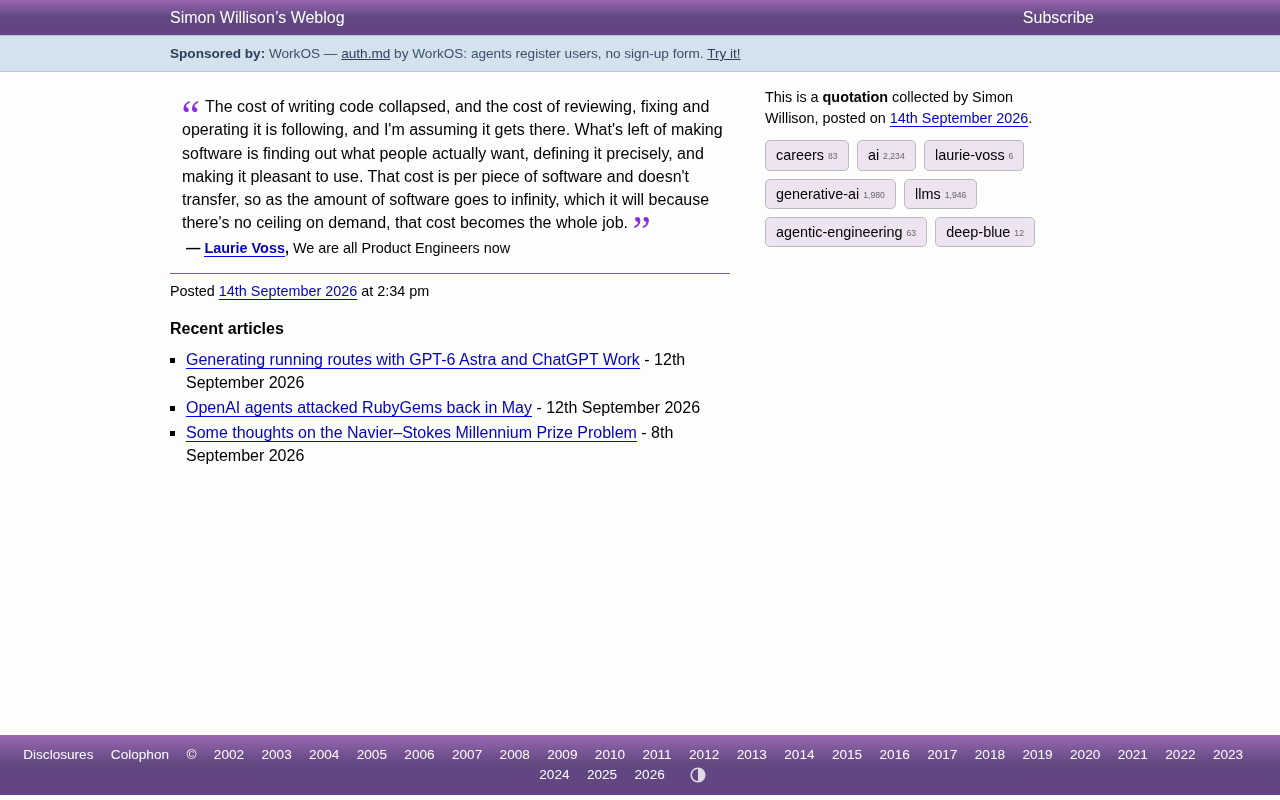This screenshot has height=800, width=1280.
Task: Go to the 2020 archive
Action: (x=1085, y=755)
